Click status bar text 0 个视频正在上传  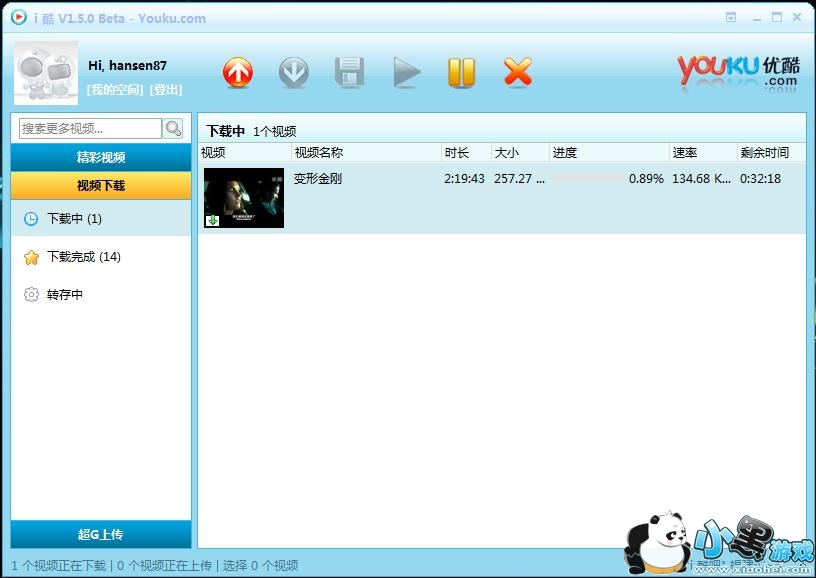[x=164, y=566]
